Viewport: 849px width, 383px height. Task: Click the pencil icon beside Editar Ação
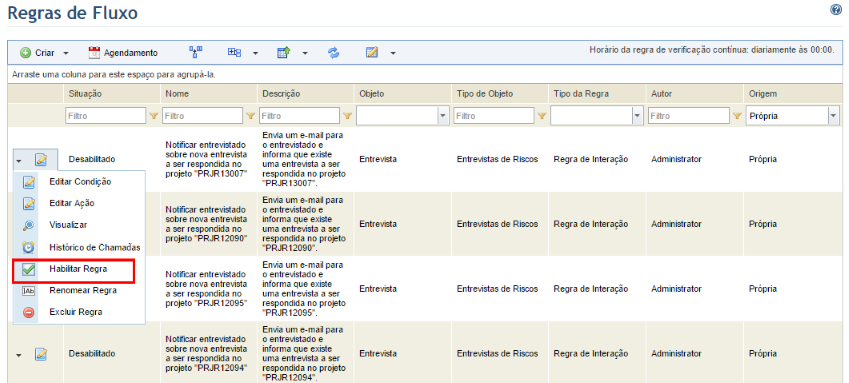click(29, 203)
